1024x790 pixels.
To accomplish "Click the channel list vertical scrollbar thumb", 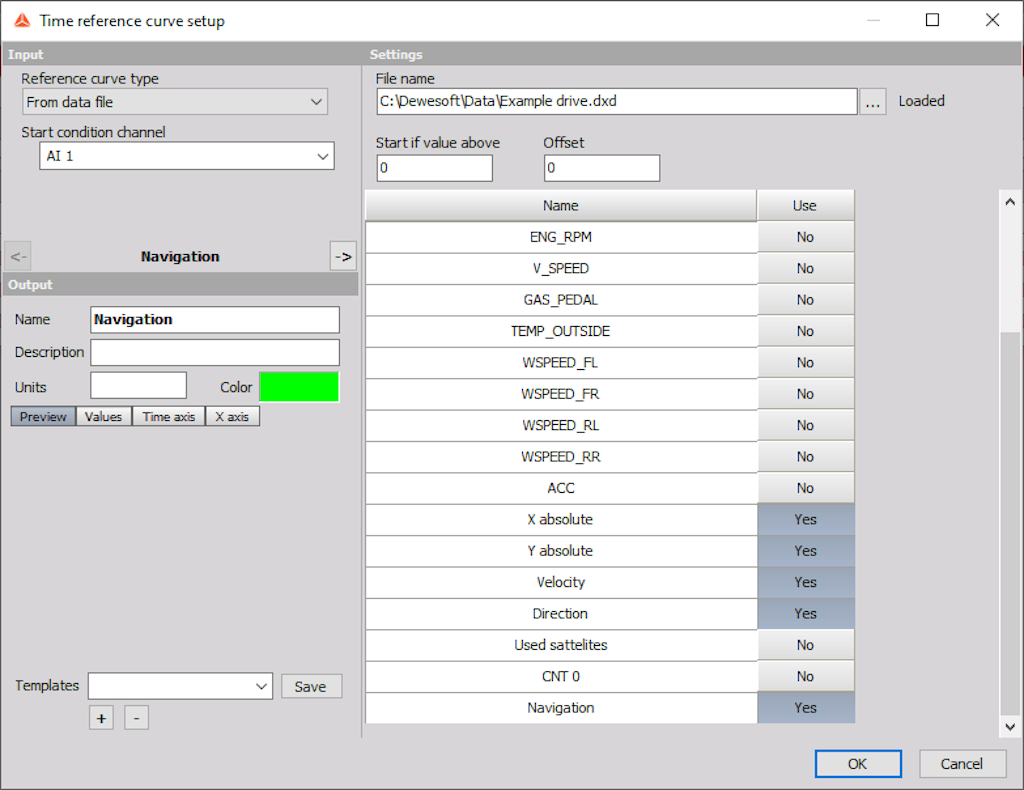I will click(x=1010, y=522).
